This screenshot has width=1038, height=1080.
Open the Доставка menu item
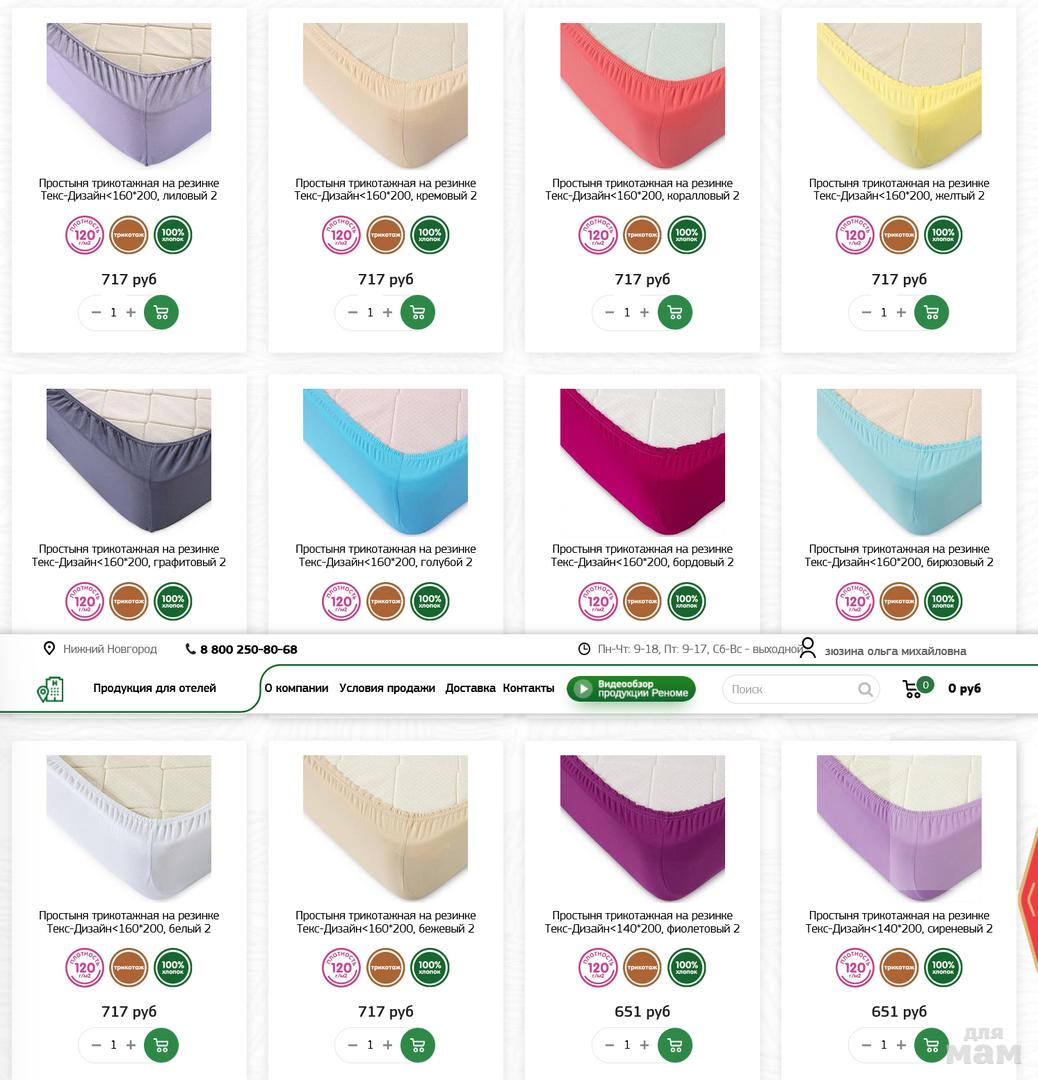(x=470, y=688)
